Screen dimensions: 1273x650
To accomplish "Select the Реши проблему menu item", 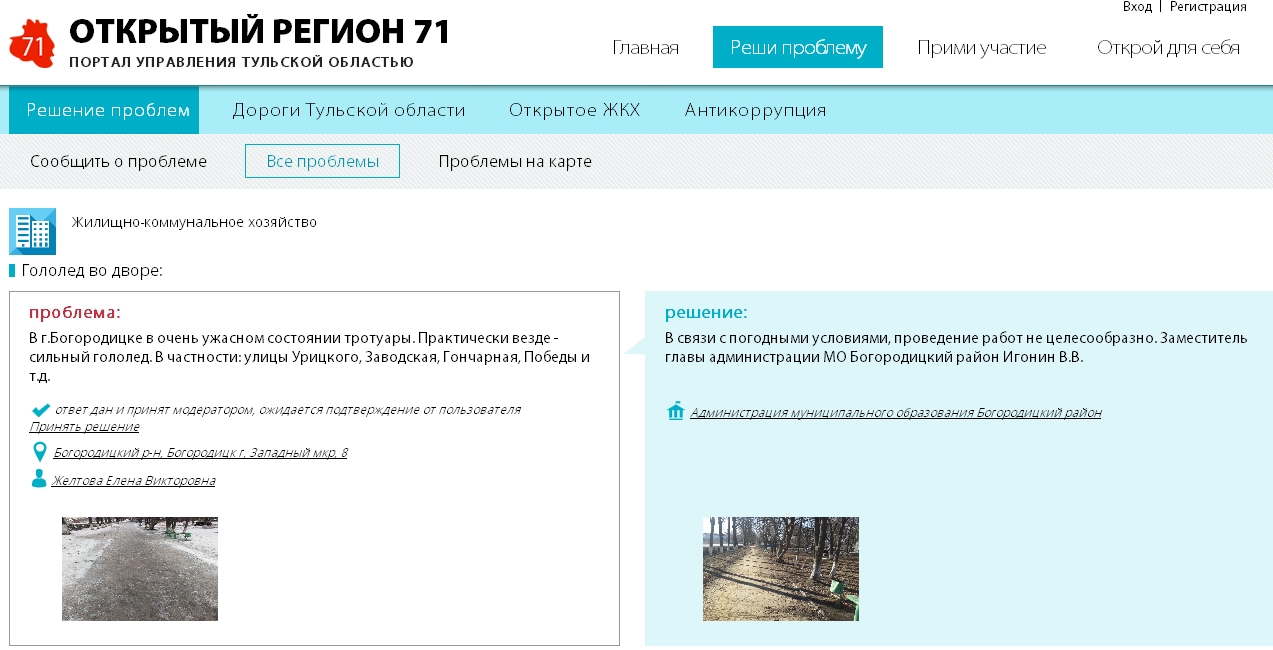I will [797, 47].
